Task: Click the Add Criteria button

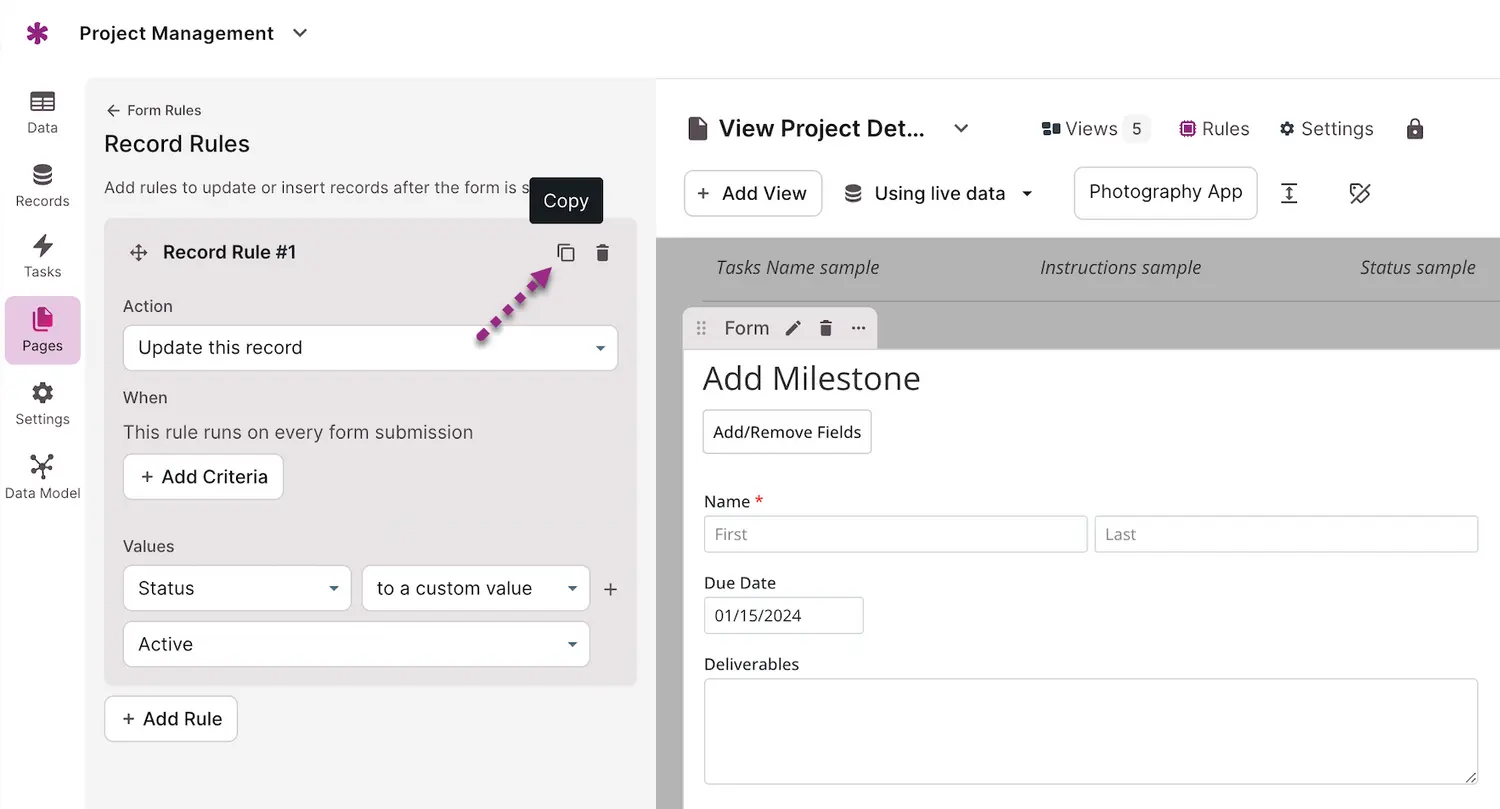Action: pos(203,477)
